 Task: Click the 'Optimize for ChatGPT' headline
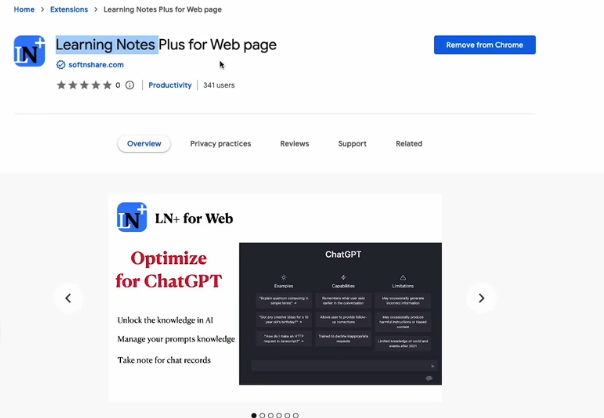tap(169, 269)
